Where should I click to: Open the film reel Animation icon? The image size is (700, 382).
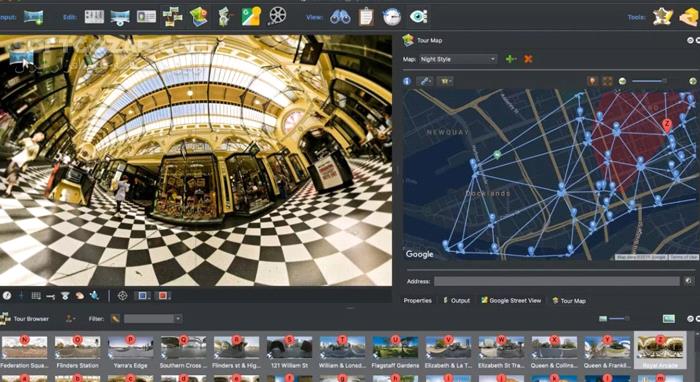[277, 17]
